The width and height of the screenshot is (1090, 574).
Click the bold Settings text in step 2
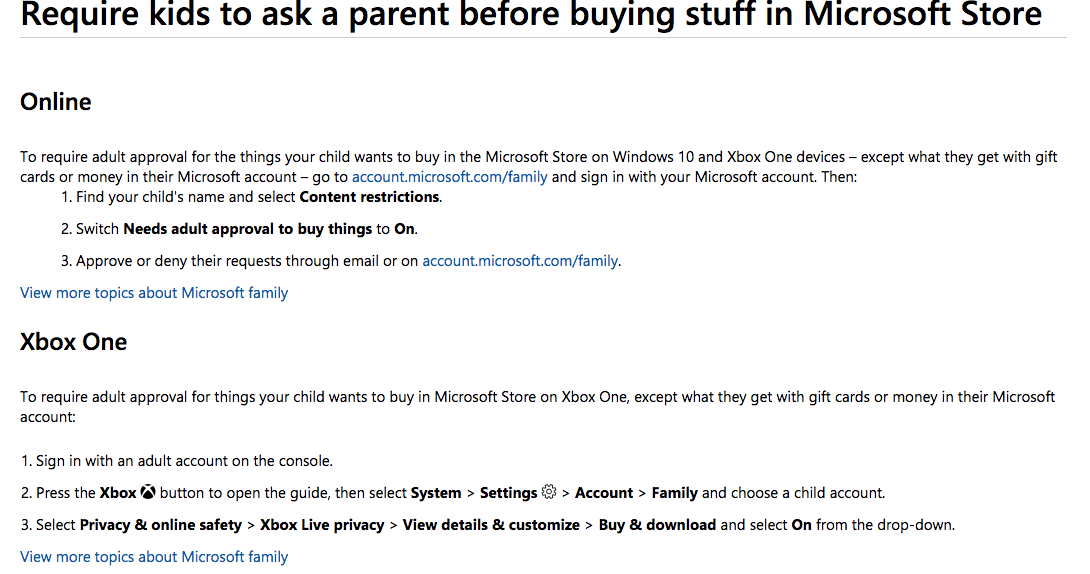pyautogui.click(x=508, y=493)
